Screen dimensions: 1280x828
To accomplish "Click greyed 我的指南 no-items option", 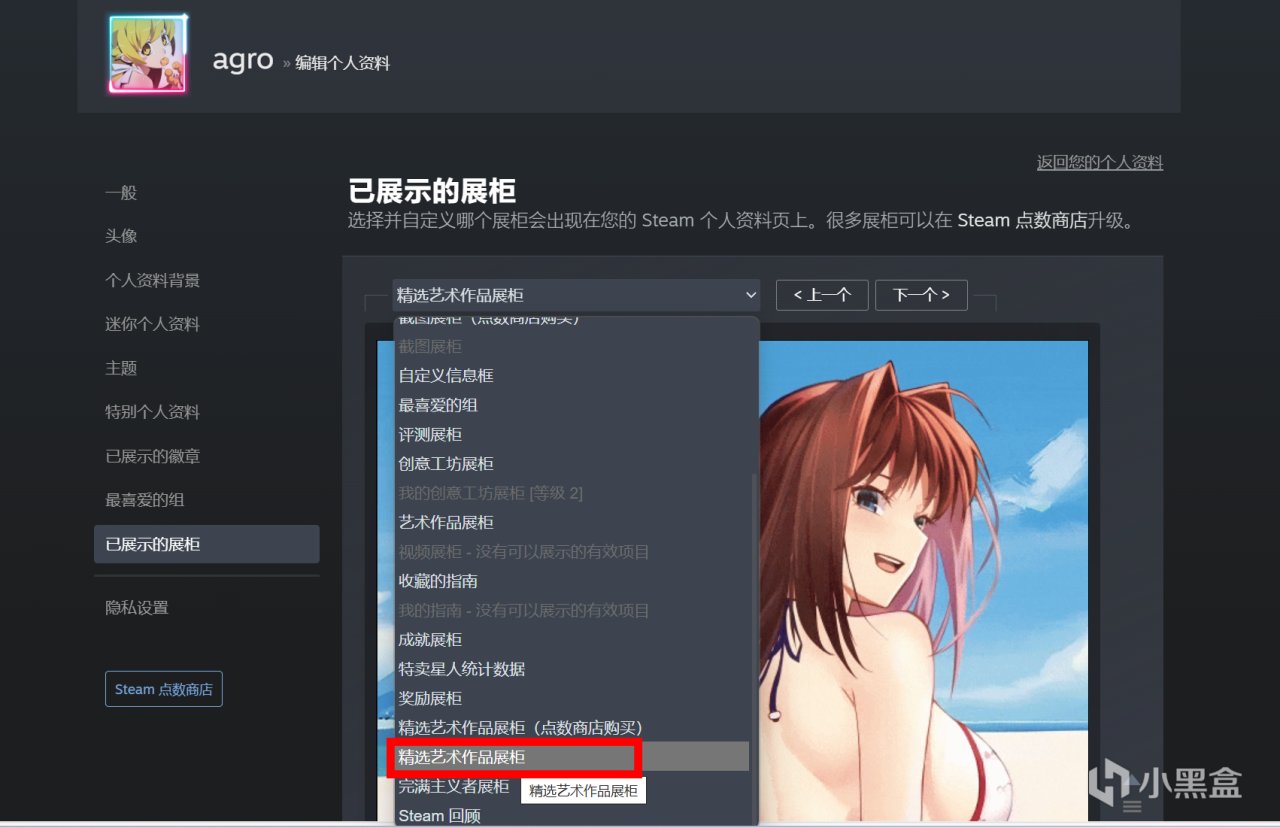I will [571, 610].
